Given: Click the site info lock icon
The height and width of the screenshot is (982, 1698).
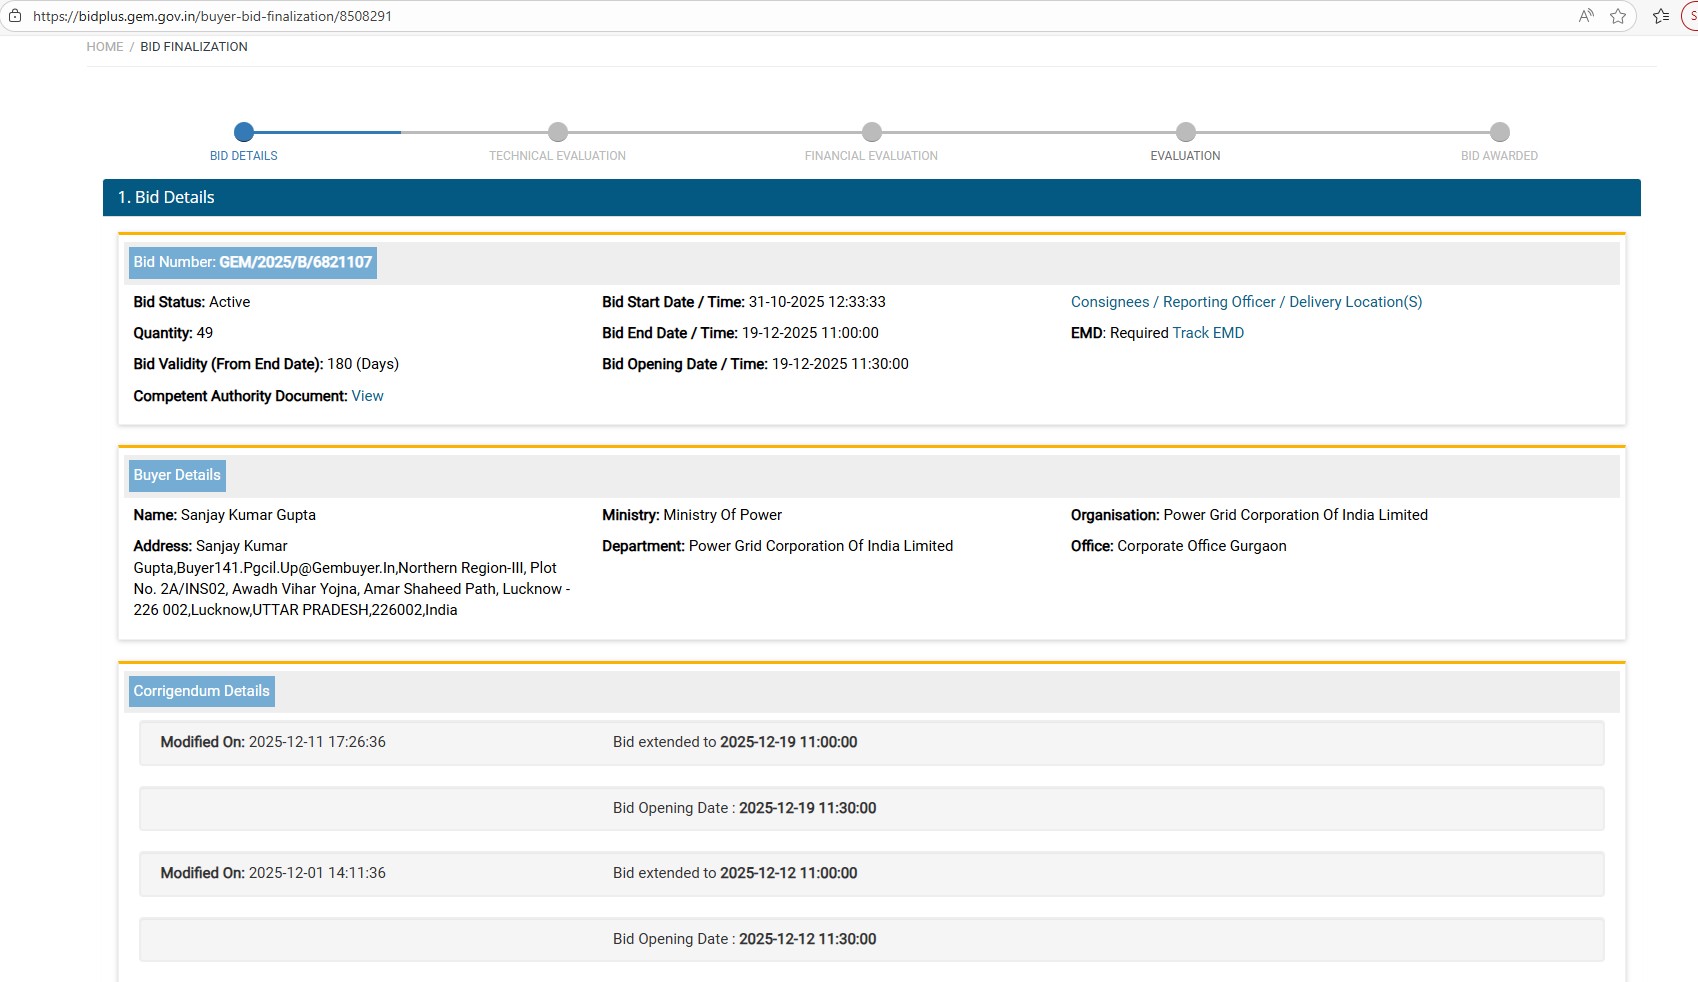Looking at the screenshot, I should pyautogui.click(x=15, y=16).
